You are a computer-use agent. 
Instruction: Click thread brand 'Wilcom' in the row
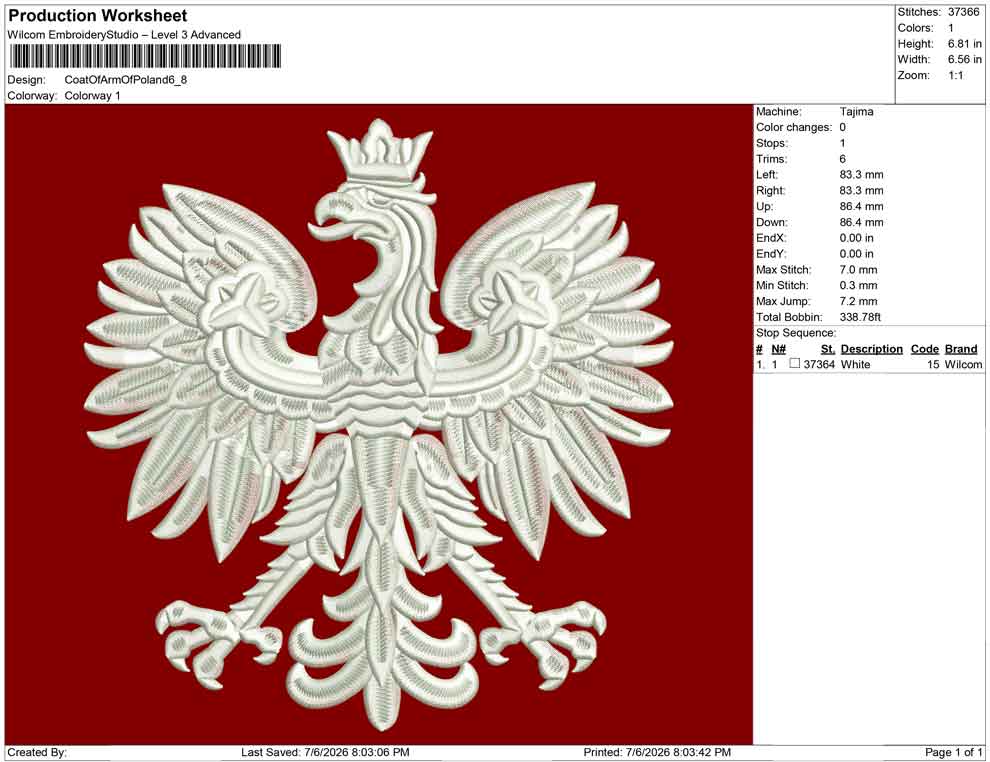click(x=963, y=364)
